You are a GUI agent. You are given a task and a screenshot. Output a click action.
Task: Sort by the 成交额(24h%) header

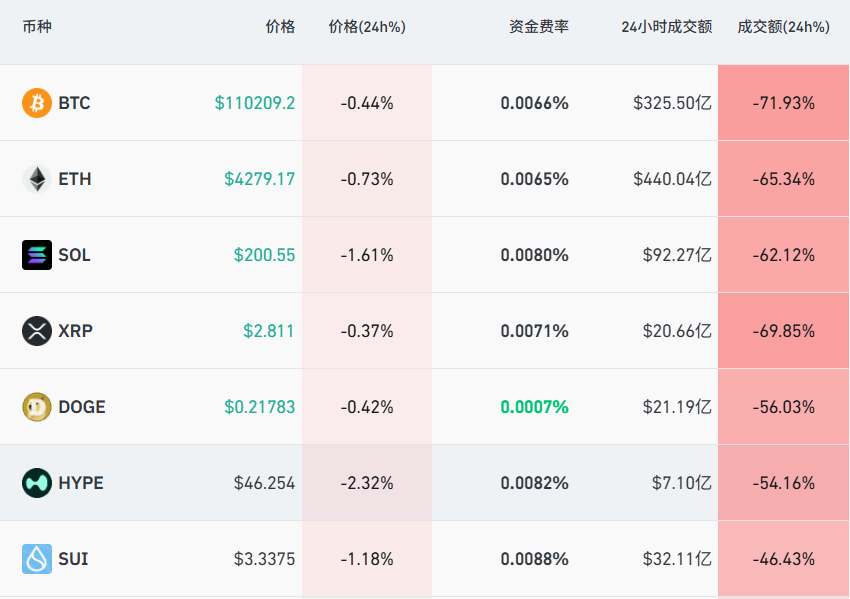click(x=782, y=27)
